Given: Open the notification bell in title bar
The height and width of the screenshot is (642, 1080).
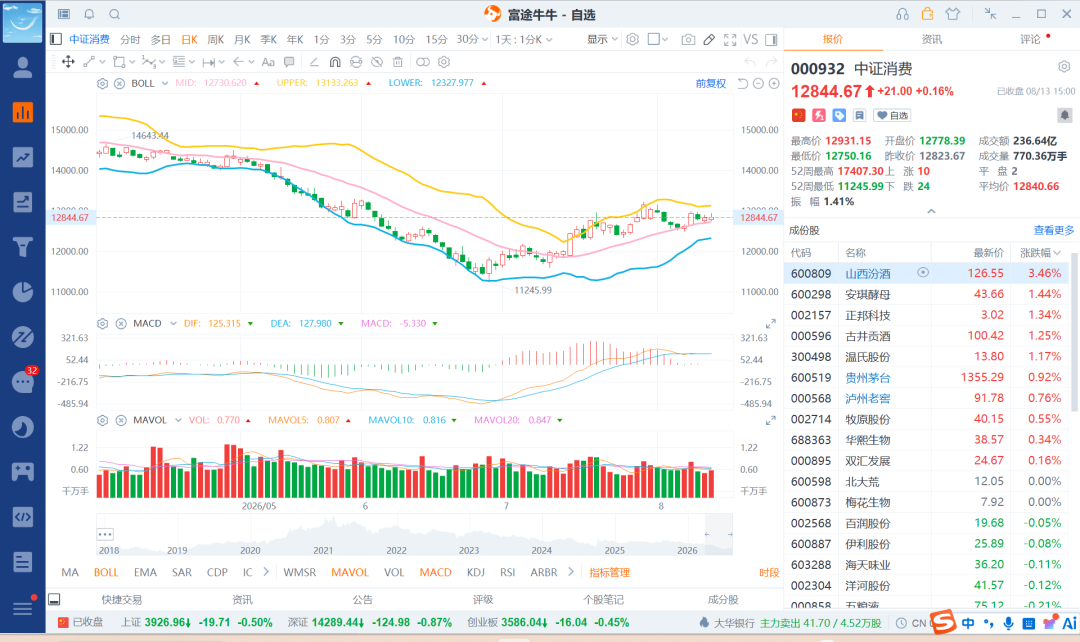Looking at the screenshot, I should pyautogui.click(x=89, y=14).
